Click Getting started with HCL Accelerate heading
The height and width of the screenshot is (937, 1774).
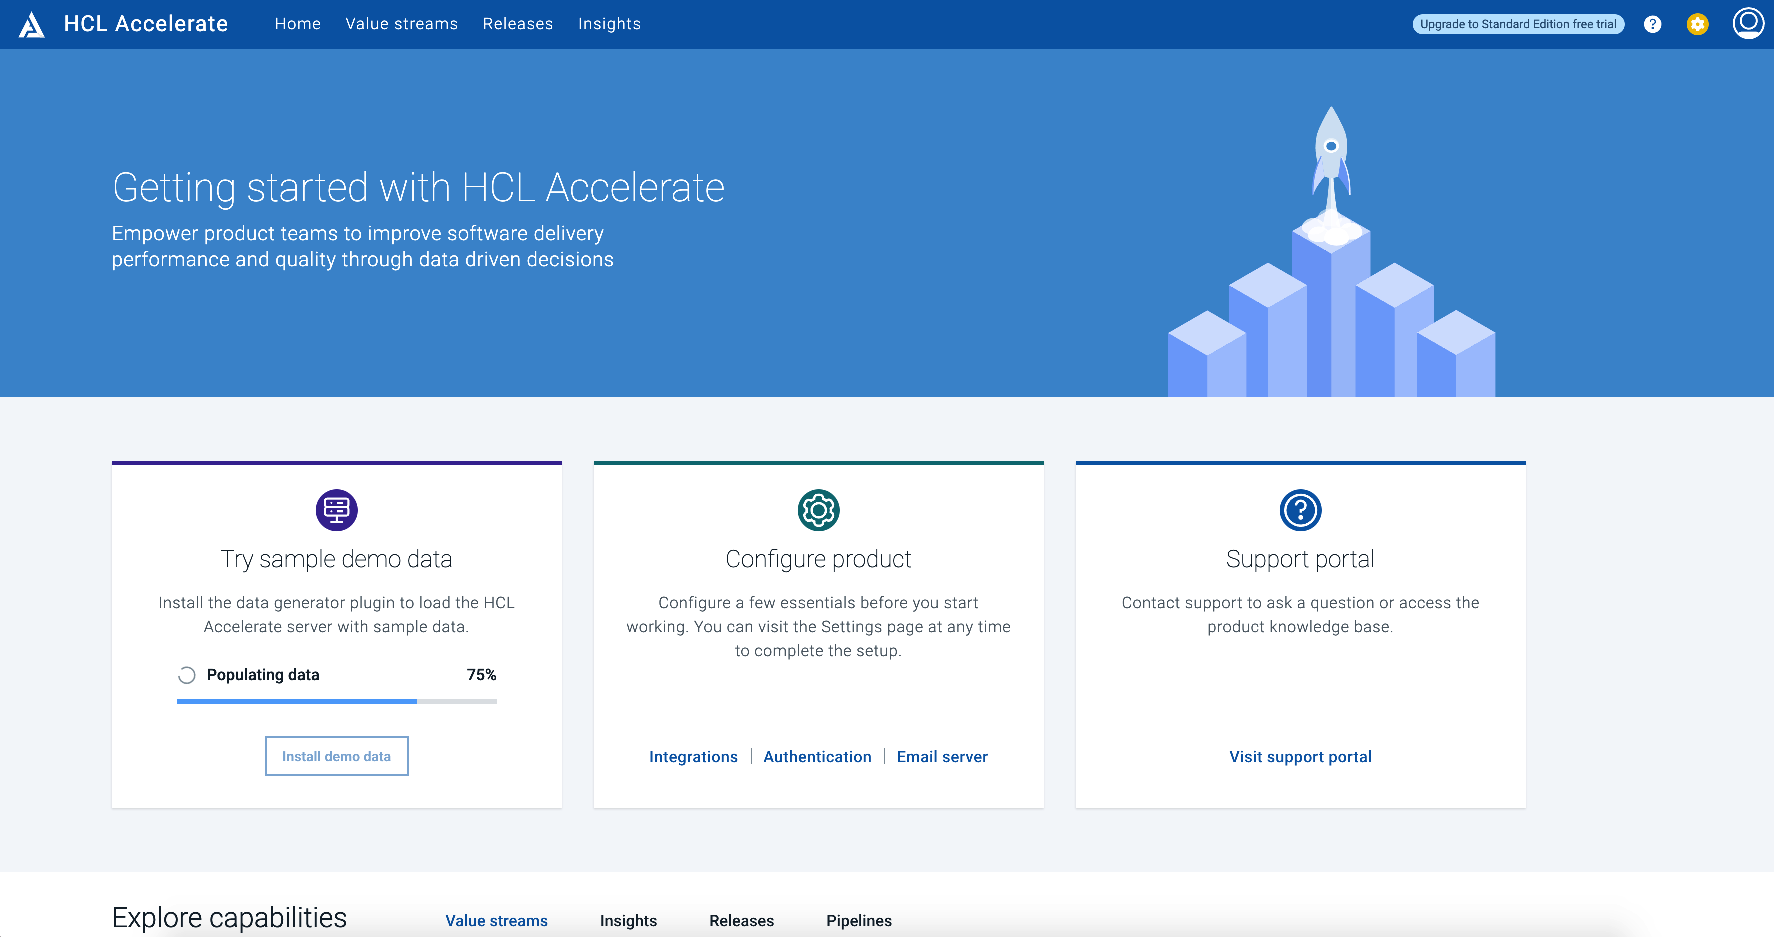pos(419,188)
